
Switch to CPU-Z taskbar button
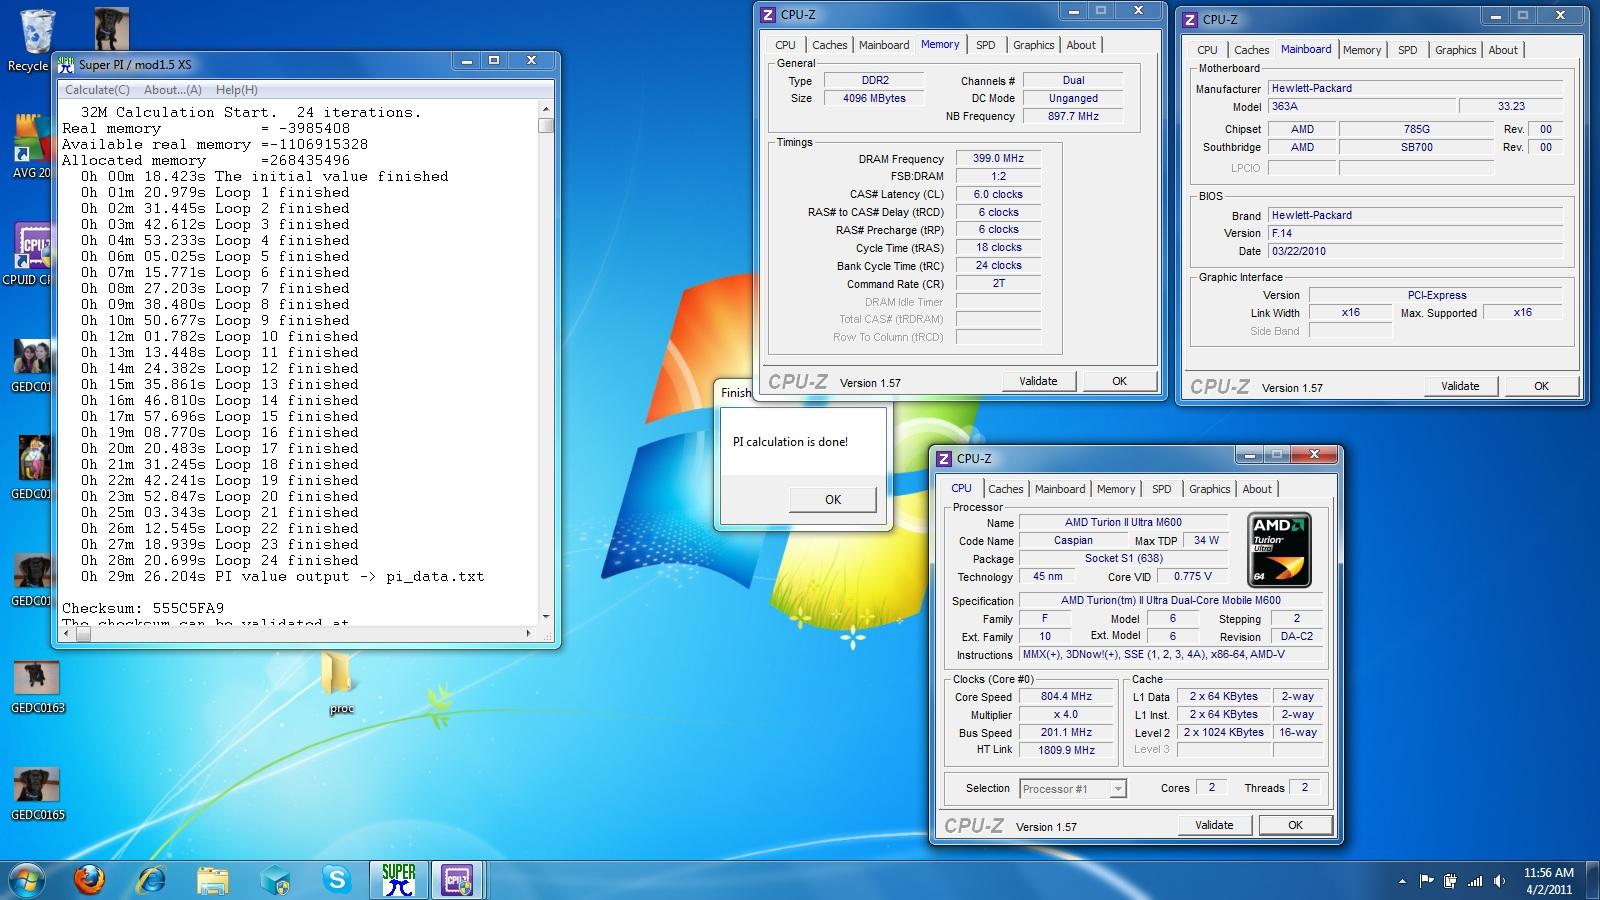[458, 880]
